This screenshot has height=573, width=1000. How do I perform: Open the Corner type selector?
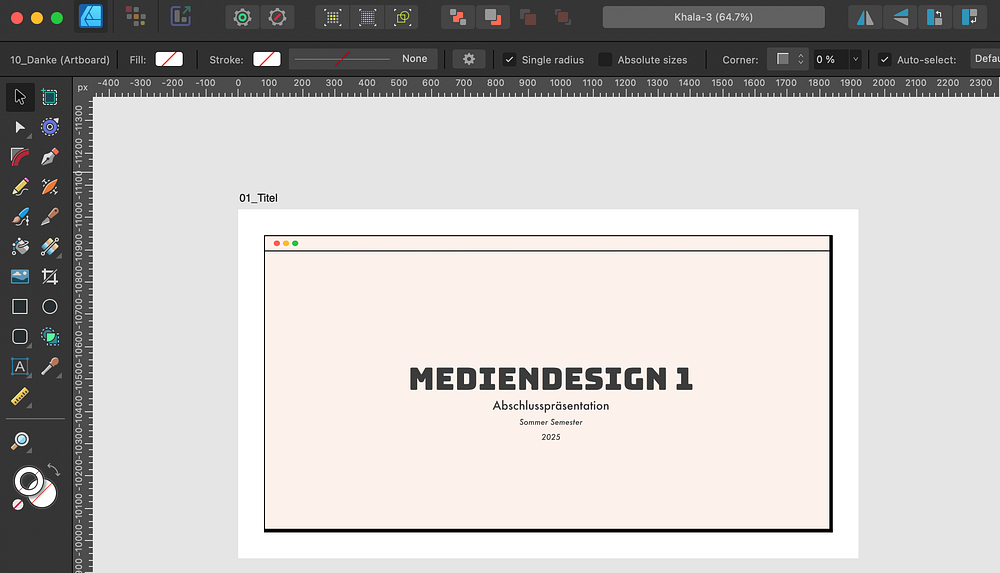pos(788,59)
